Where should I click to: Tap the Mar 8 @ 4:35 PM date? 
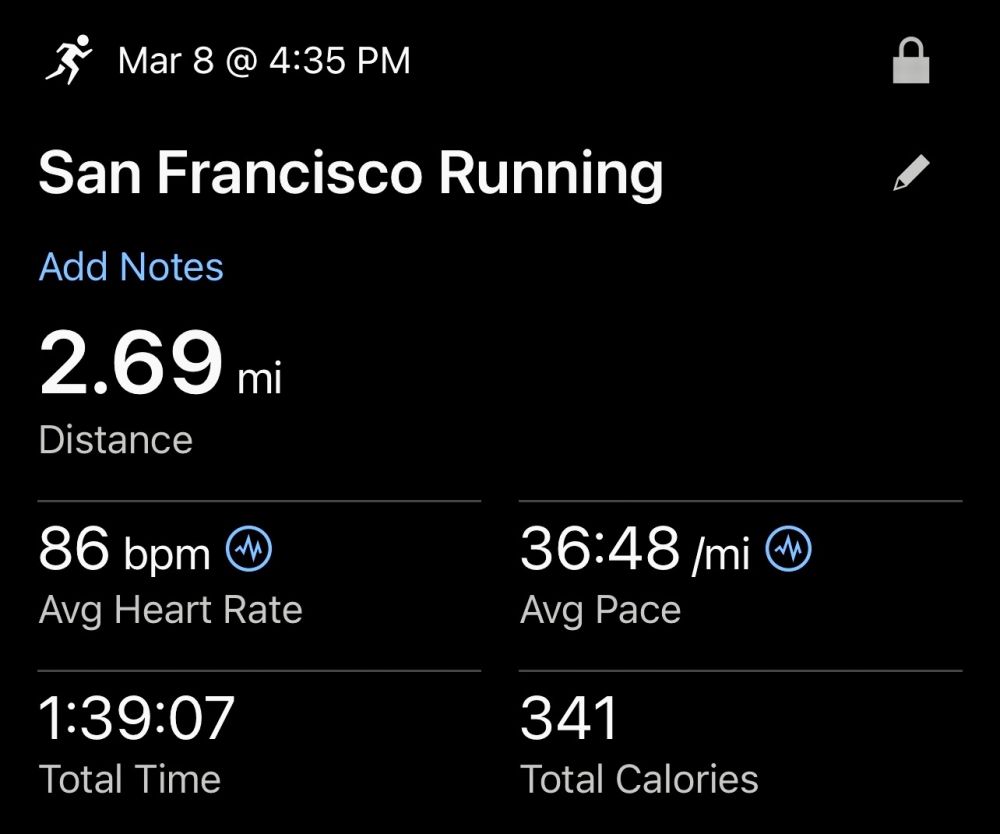coord(264,61)
